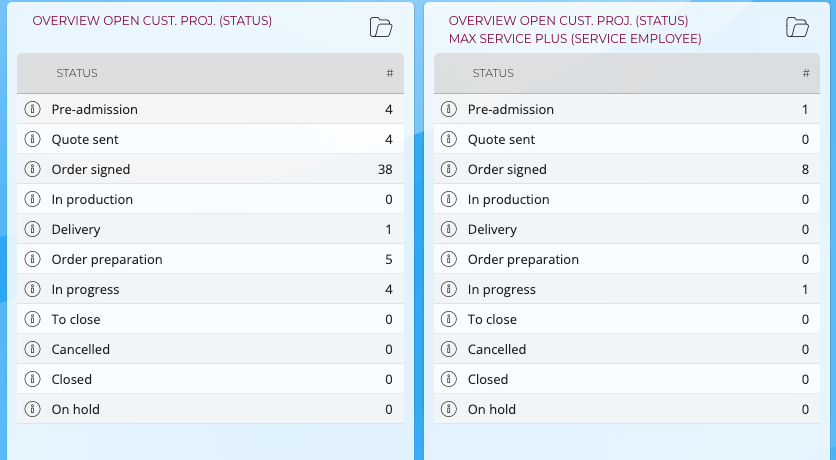The height and width of the screenshot is (460, 836).
Task: Click count 5 for Order preparation
Action: (389, 260)
